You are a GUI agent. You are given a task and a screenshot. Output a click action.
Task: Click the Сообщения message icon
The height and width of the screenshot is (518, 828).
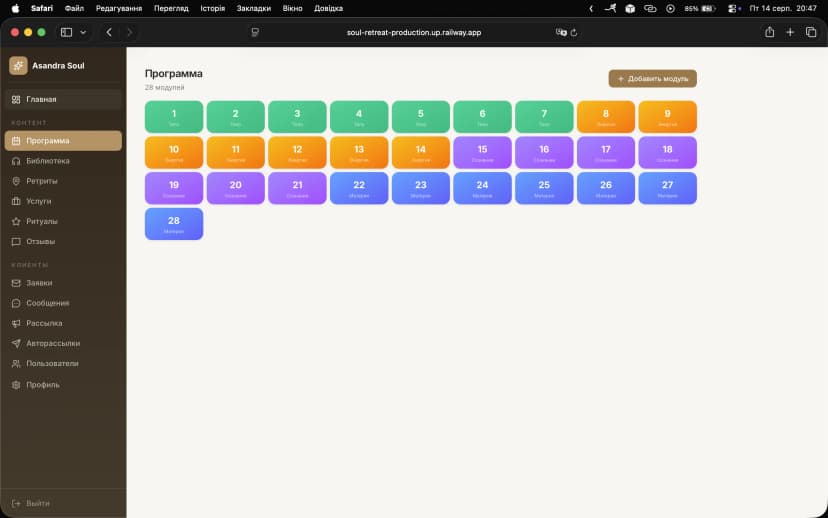(x=16, y=303)
